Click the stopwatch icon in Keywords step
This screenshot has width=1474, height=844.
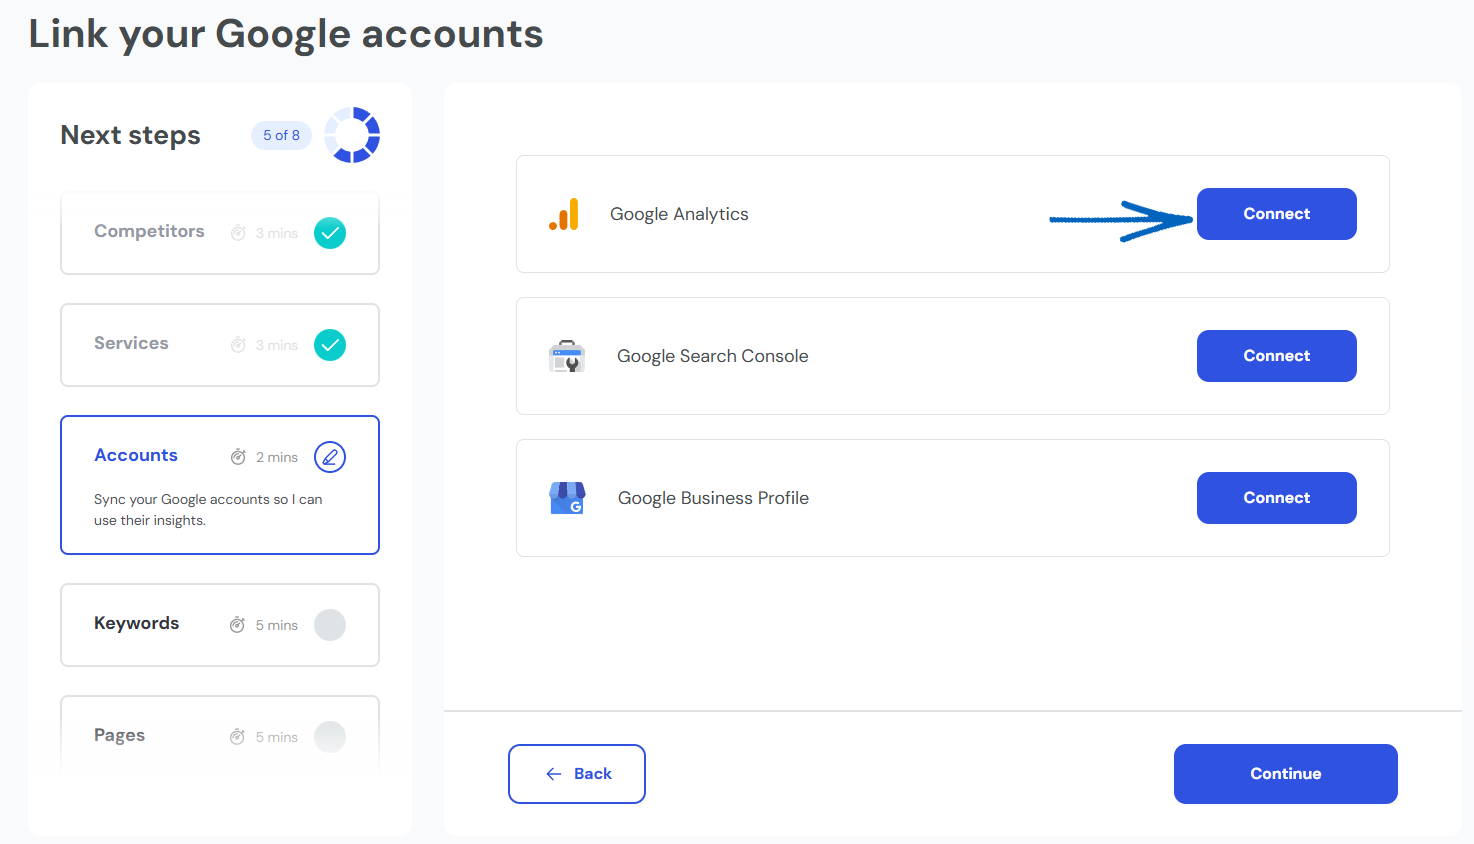(238, 625)
